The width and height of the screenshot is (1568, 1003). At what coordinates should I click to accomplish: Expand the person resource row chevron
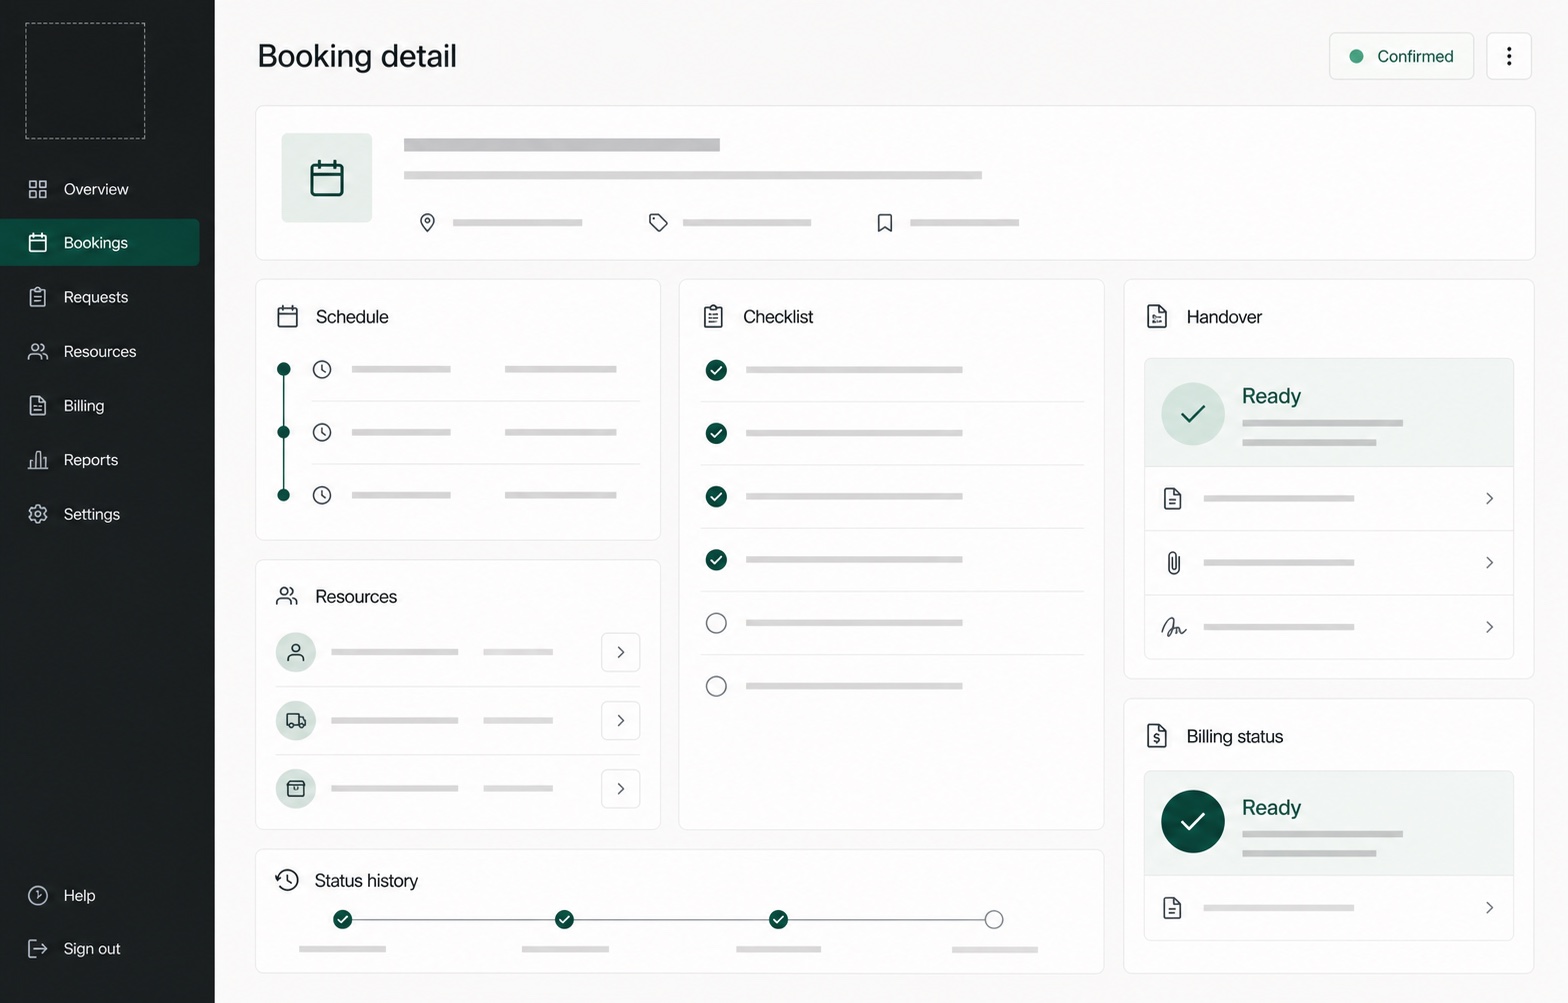click(621, 652)
